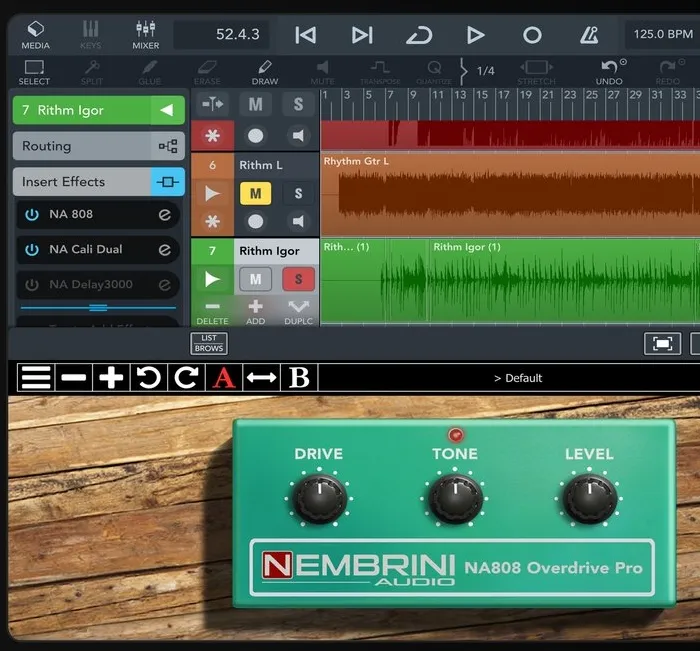The width and height of the screenshot is (700, 651).
Task: Unmute the Rithm L track
Action: [256, 193]
